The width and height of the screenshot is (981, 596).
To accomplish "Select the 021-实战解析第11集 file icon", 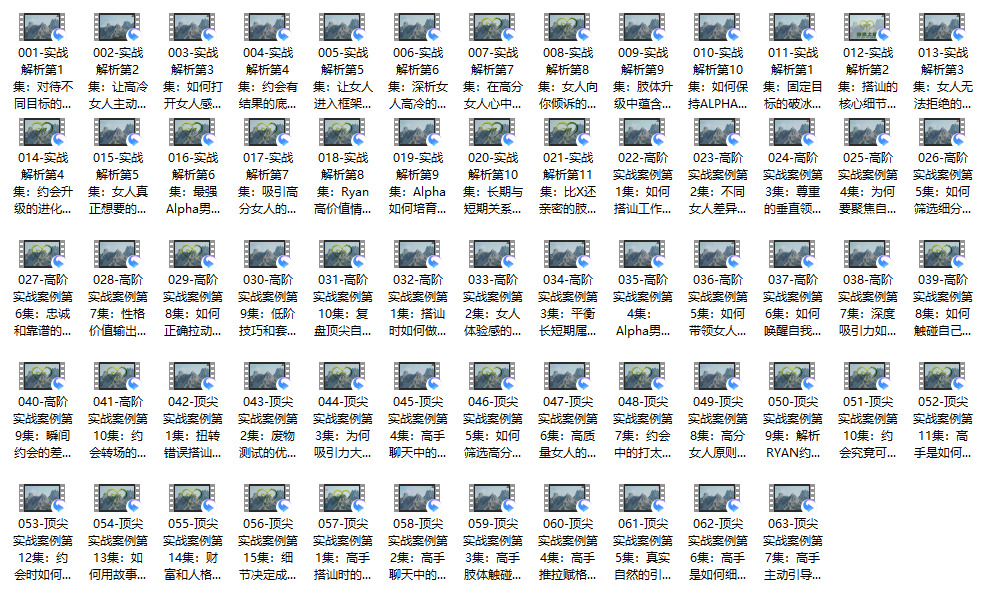I will point(568,133).
